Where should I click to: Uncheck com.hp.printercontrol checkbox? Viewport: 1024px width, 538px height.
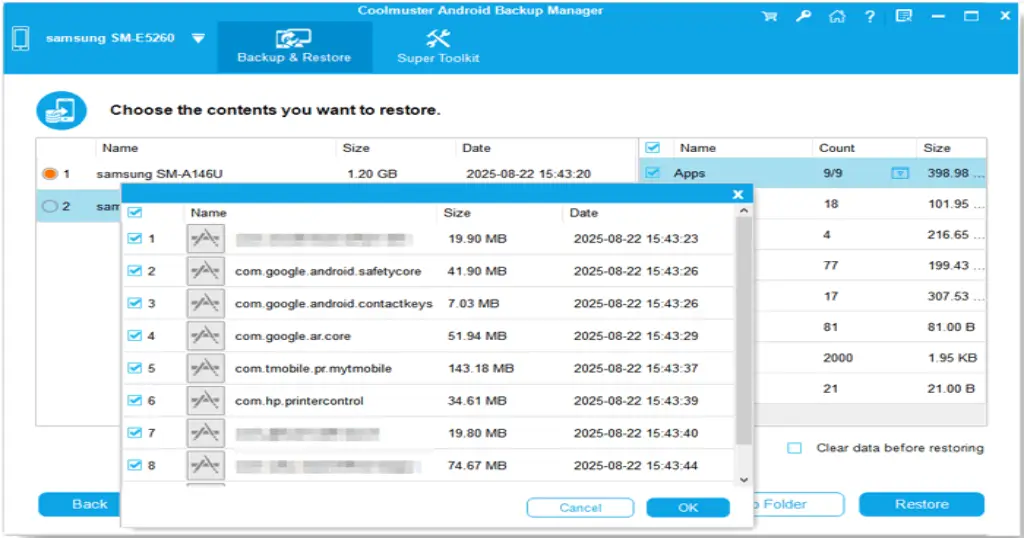coord(135,400)
